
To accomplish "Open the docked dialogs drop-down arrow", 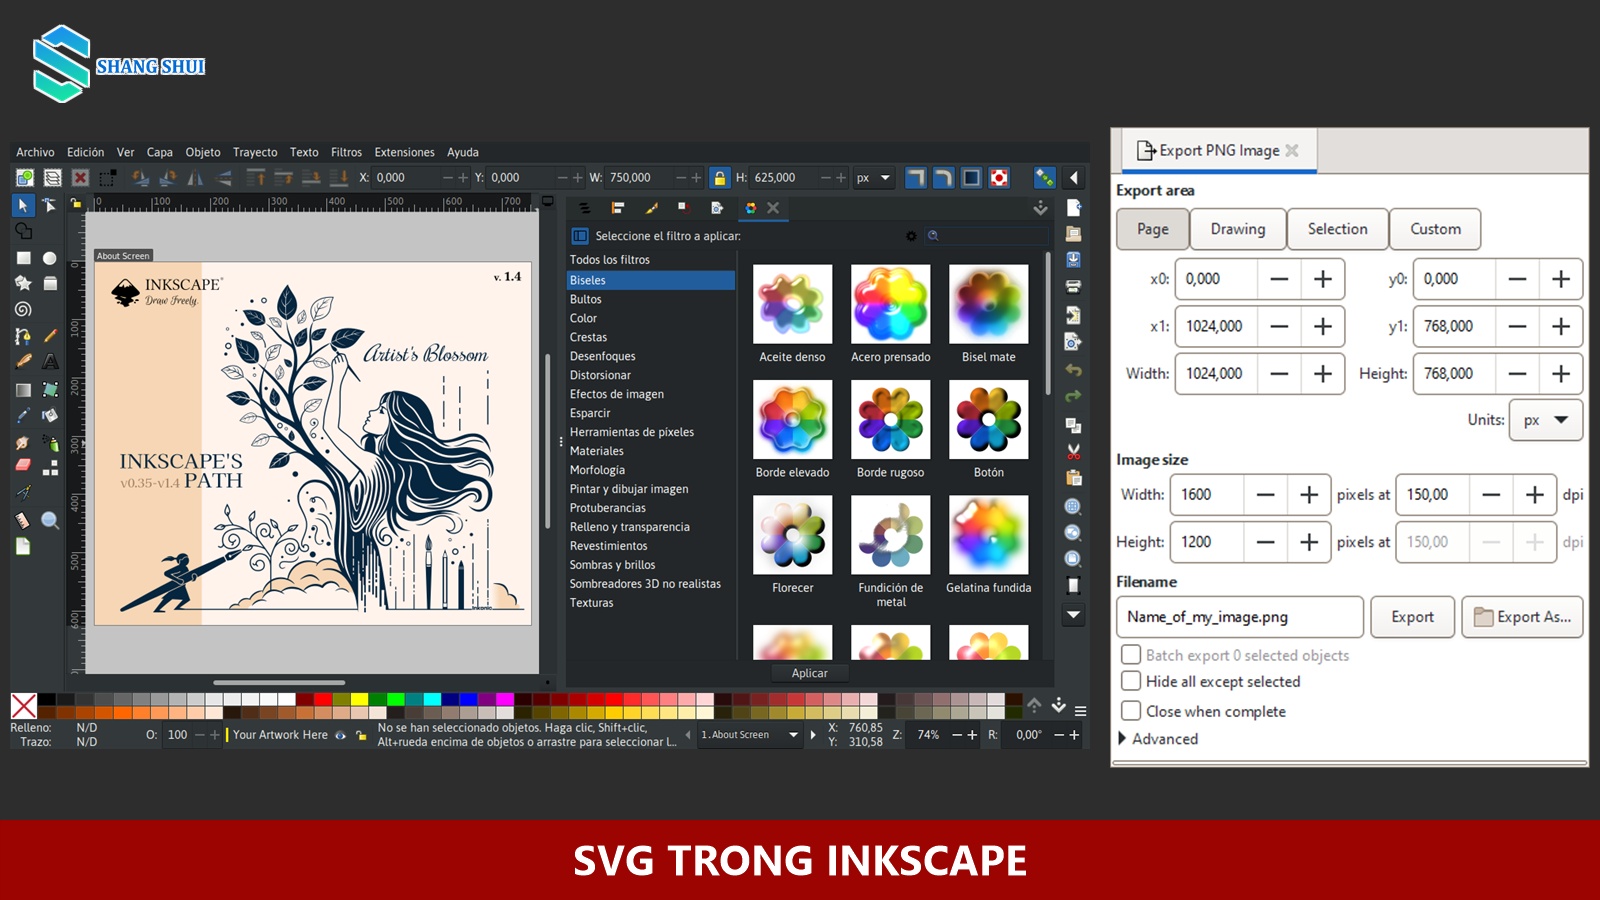I will pos(1040,208).
